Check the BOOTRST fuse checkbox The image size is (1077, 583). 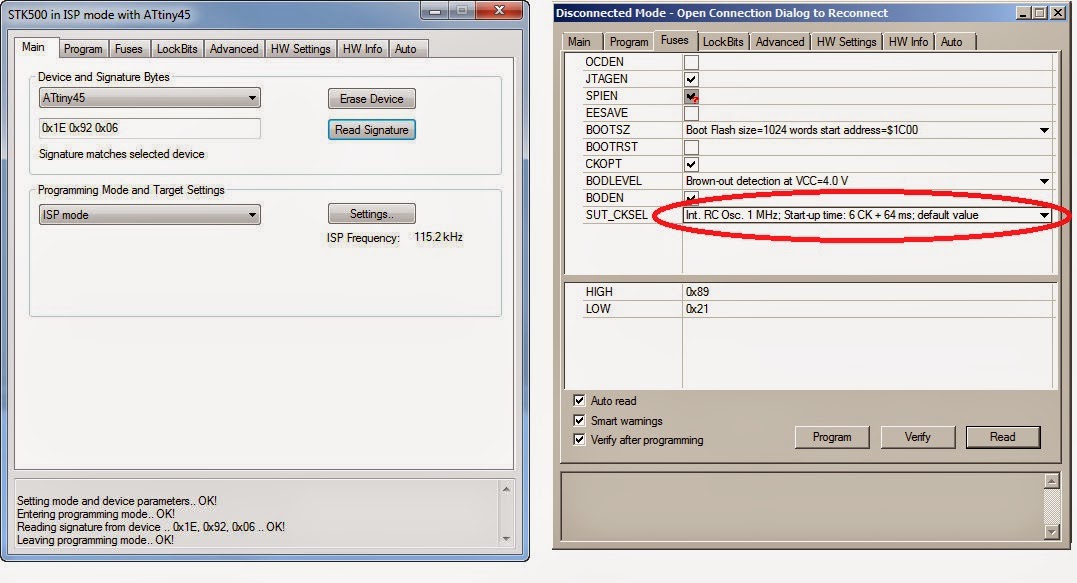tap(691, 148)
